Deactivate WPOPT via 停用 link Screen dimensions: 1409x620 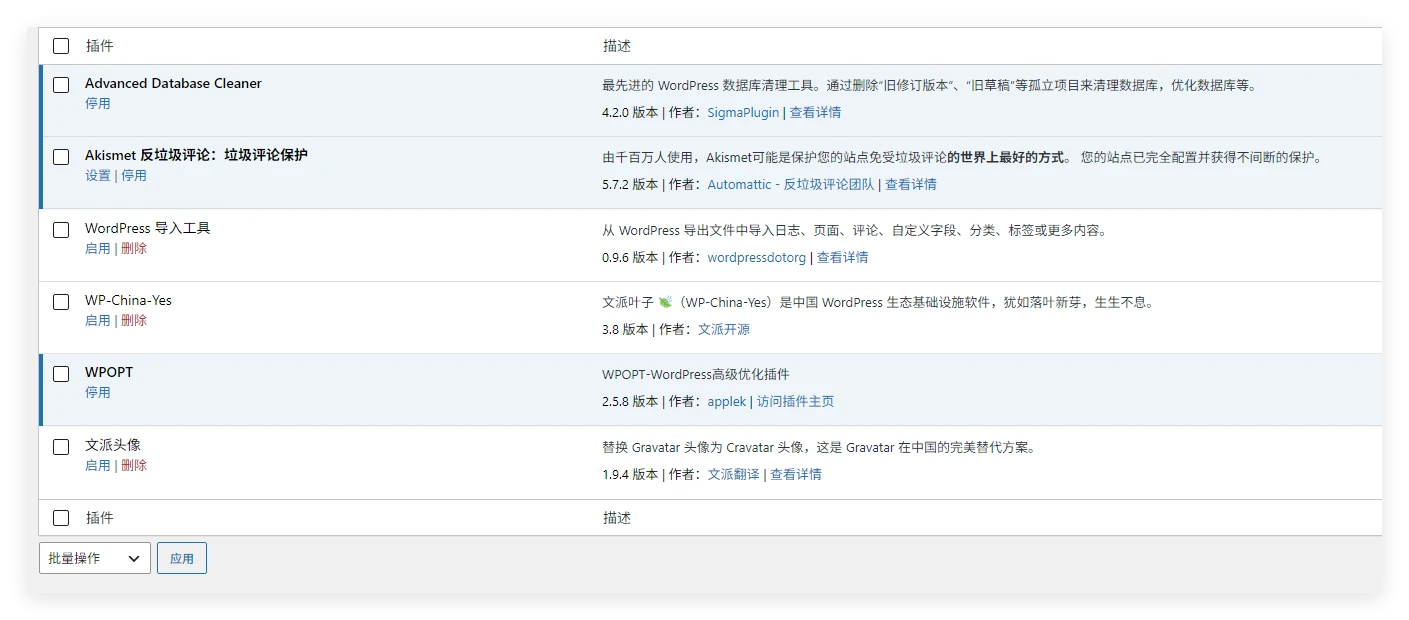coord(98,392)
